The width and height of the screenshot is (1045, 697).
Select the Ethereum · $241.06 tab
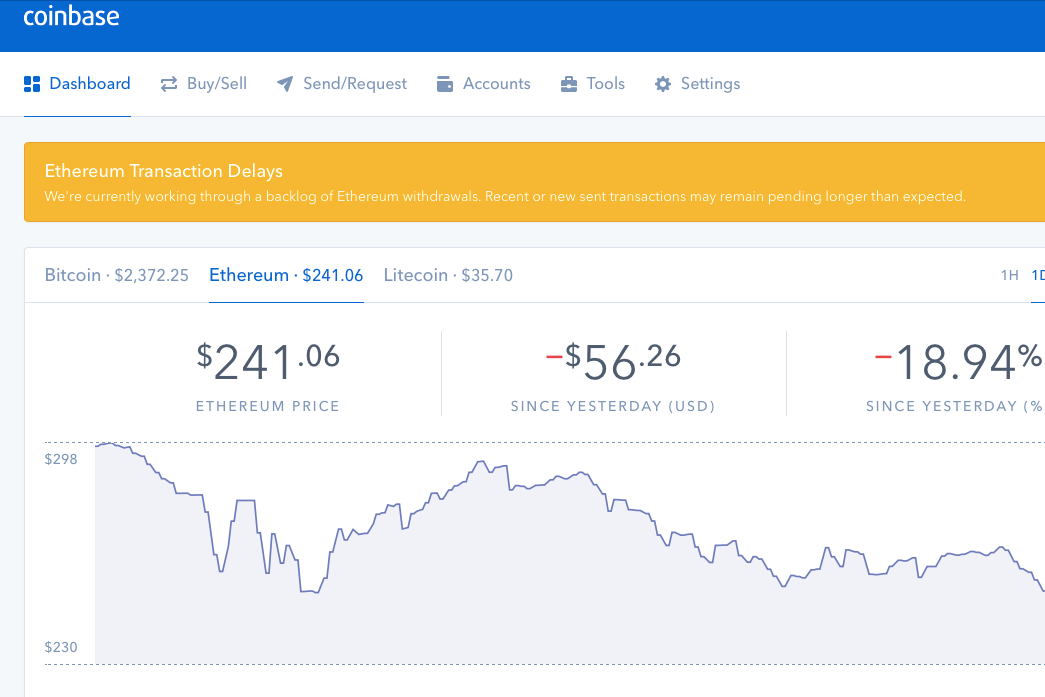286,275
